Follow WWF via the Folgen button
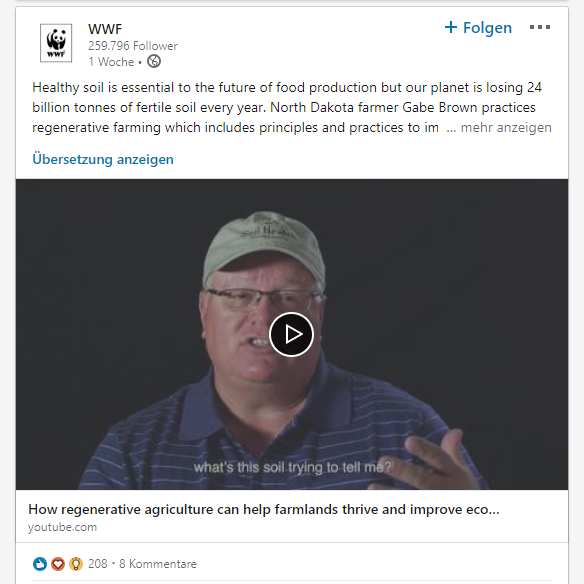 click(x=478, y=28)
